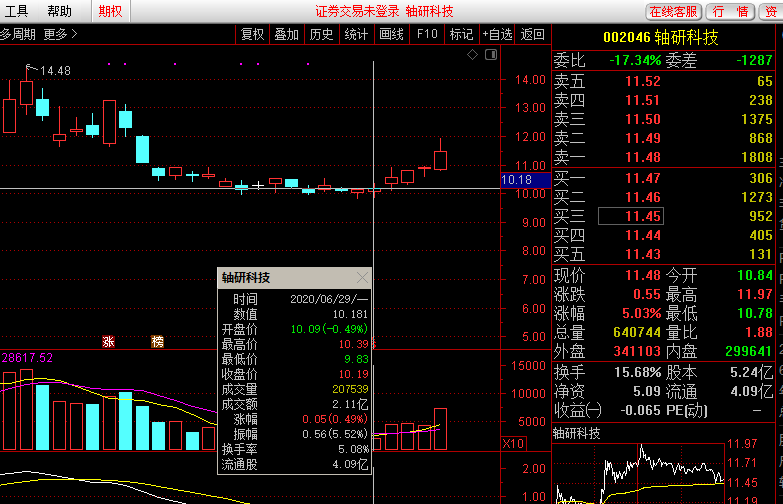Click the 榜 marker on chart
This screenshot has height=504, width=783.
click(x=157, y=342)
